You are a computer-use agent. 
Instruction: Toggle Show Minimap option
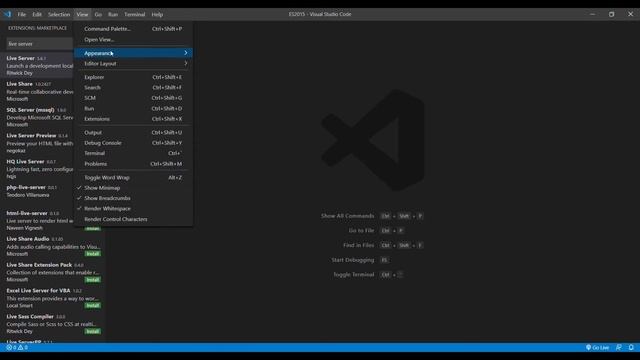(133, 188)
